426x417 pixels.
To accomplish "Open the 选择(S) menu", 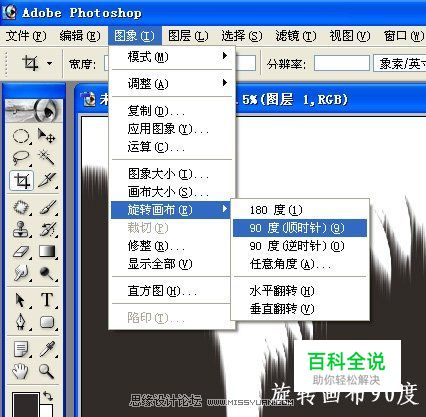I will [242, 36].
